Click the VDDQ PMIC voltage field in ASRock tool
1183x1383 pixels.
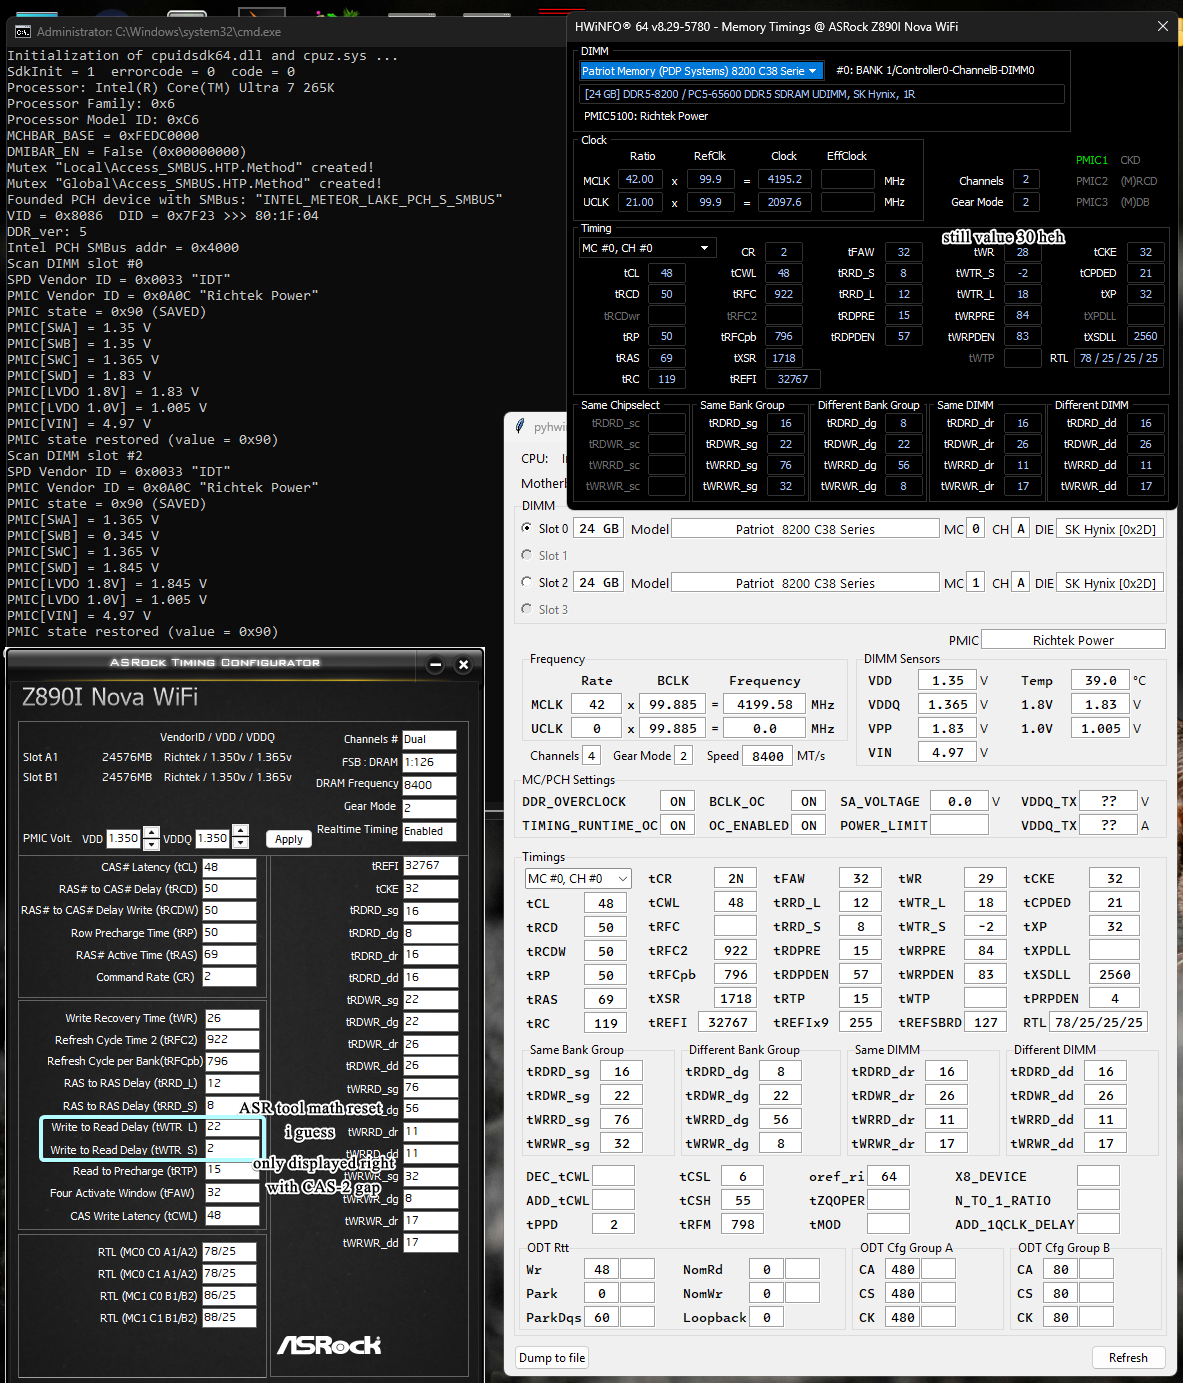pyautogui.click(x=213, y=839)
